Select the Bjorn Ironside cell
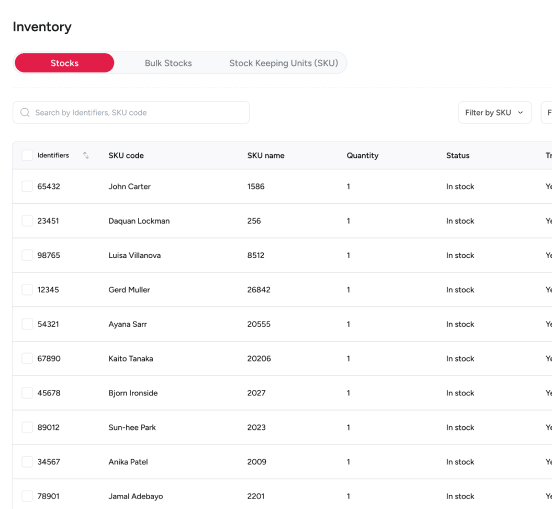The image size is (552, 509). tap(133, 393)
